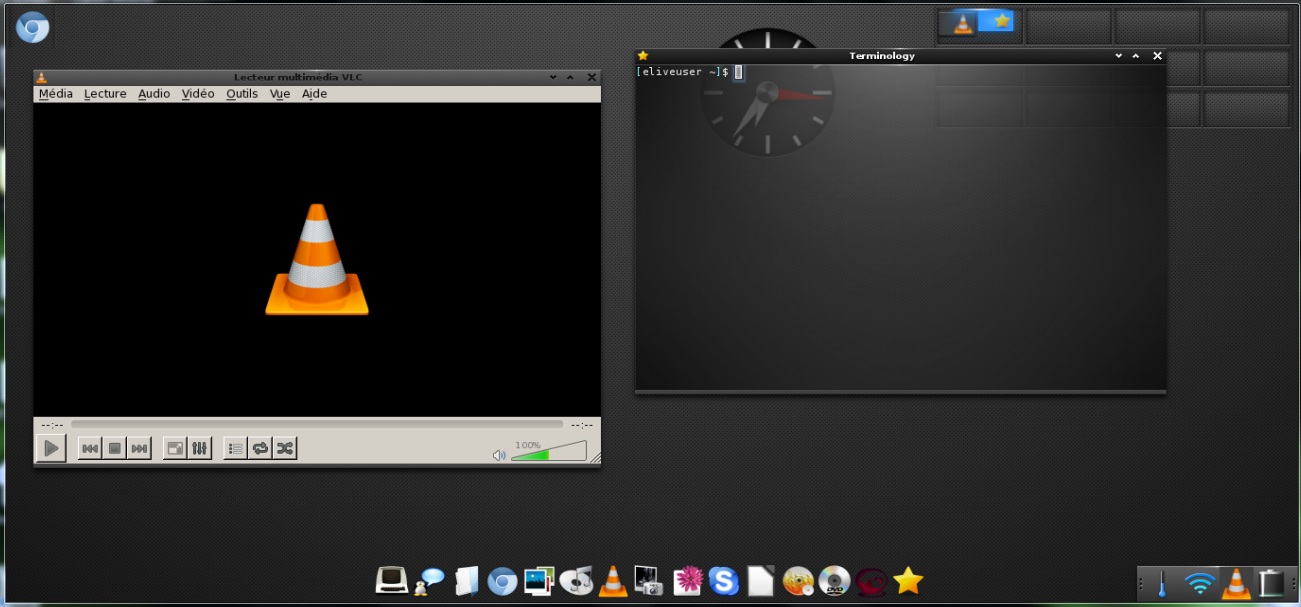This screenshot has width=1301, height=607.
Task: Skip to next track in VLC
Action: (x=140, y=449)
